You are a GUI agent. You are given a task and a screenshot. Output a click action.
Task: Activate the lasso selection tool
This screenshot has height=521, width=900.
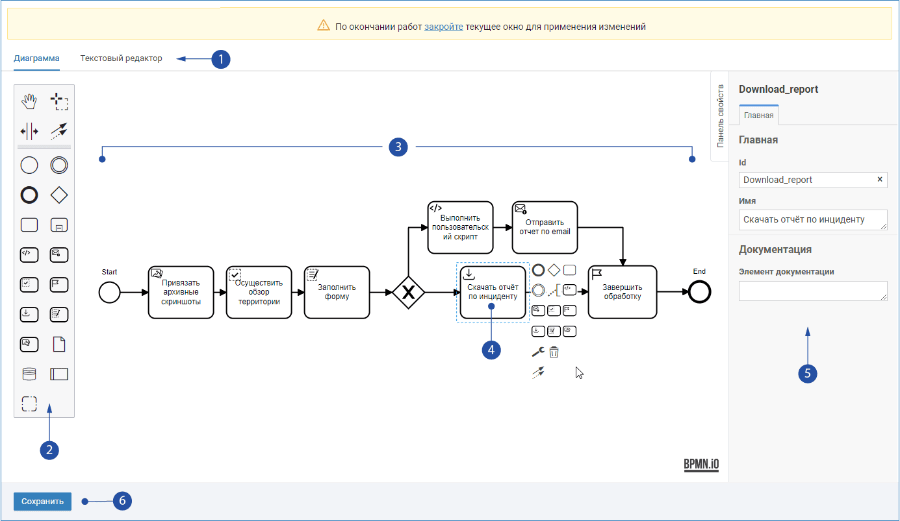(59, 101)
